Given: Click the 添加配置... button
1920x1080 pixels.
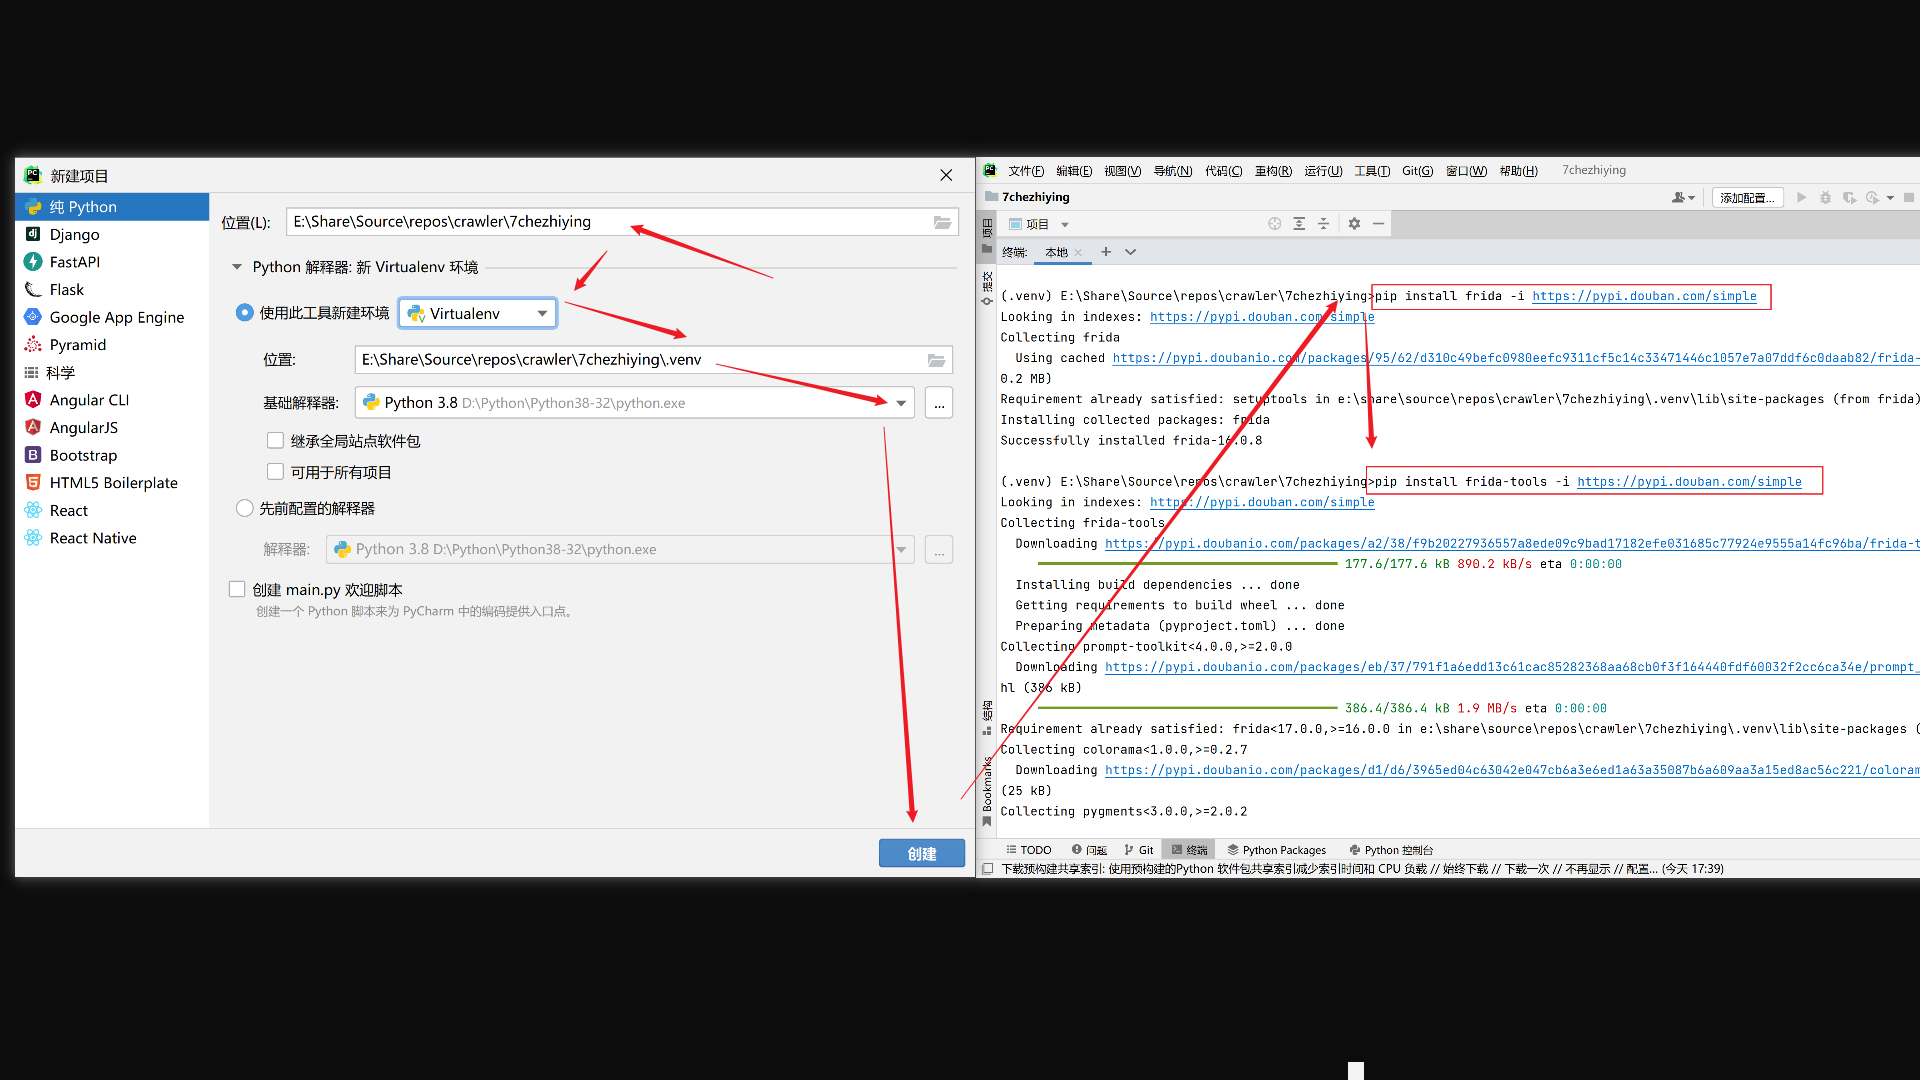Looking at the screenshot, I should point(1746,198).
